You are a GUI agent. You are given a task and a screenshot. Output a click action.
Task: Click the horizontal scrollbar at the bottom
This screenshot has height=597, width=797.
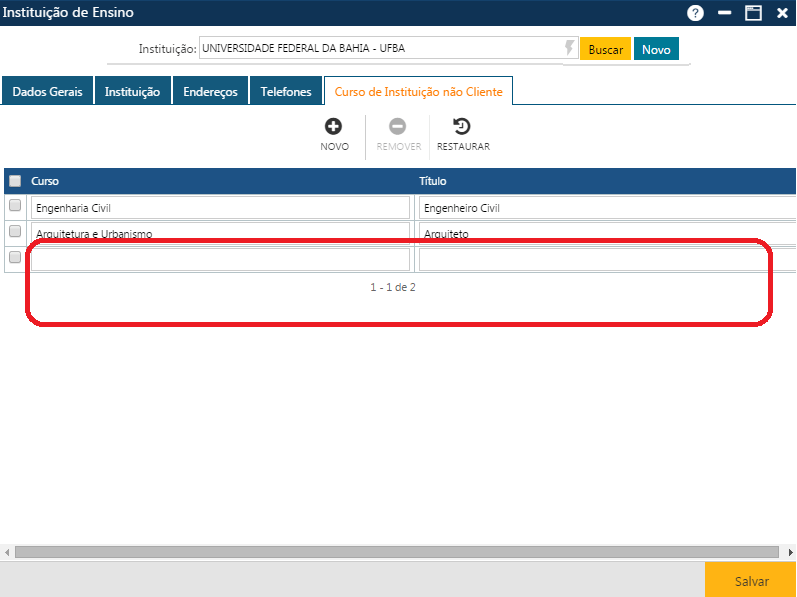click(397, 552)
